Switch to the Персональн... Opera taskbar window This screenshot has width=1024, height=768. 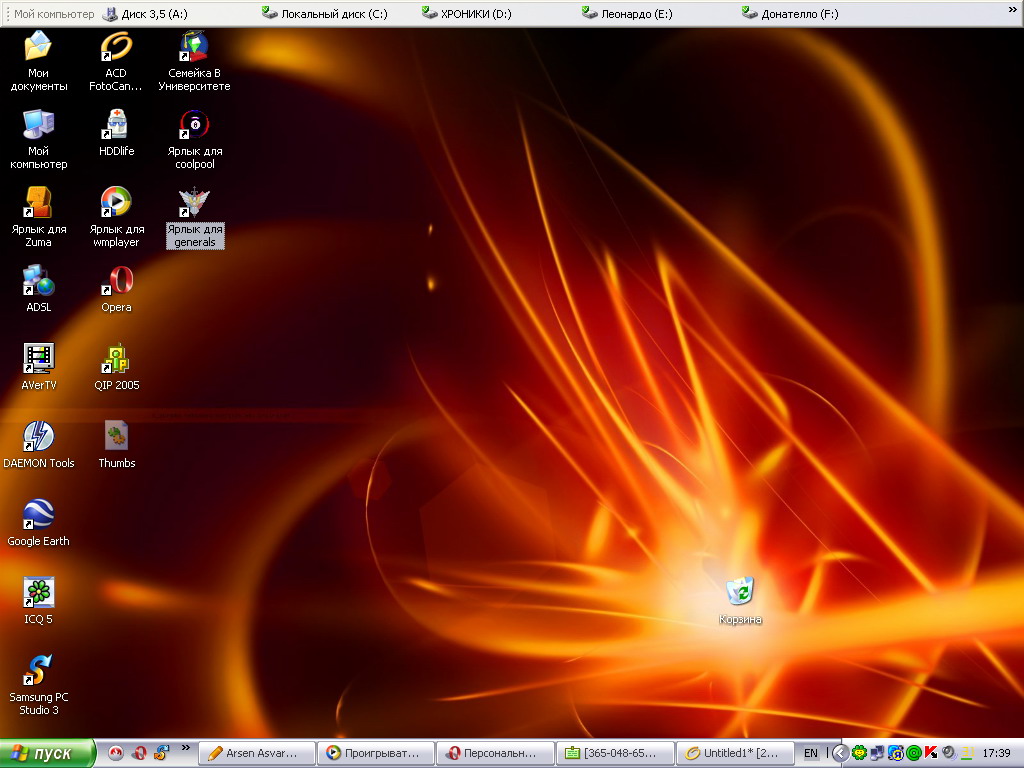click(495, 753)
